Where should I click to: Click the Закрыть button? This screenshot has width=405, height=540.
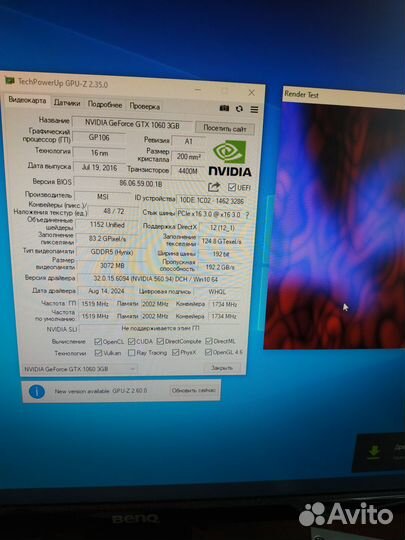222,368
